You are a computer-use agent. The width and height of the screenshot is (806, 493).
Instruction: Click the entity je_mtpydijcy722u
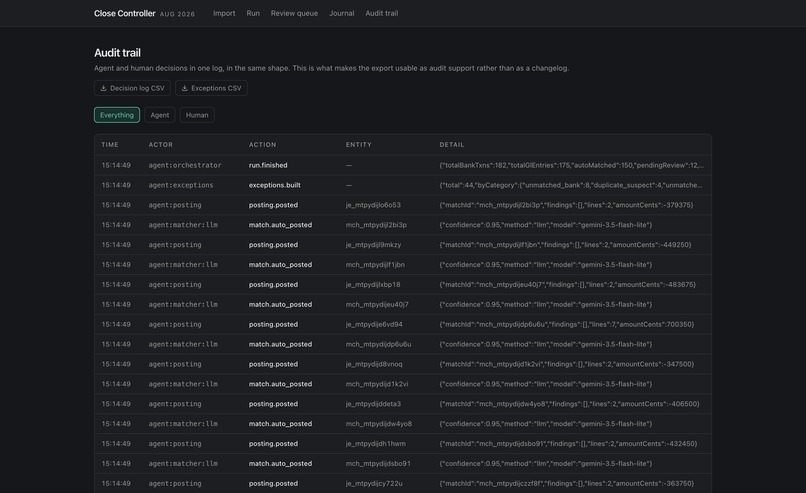coord(374,484)
